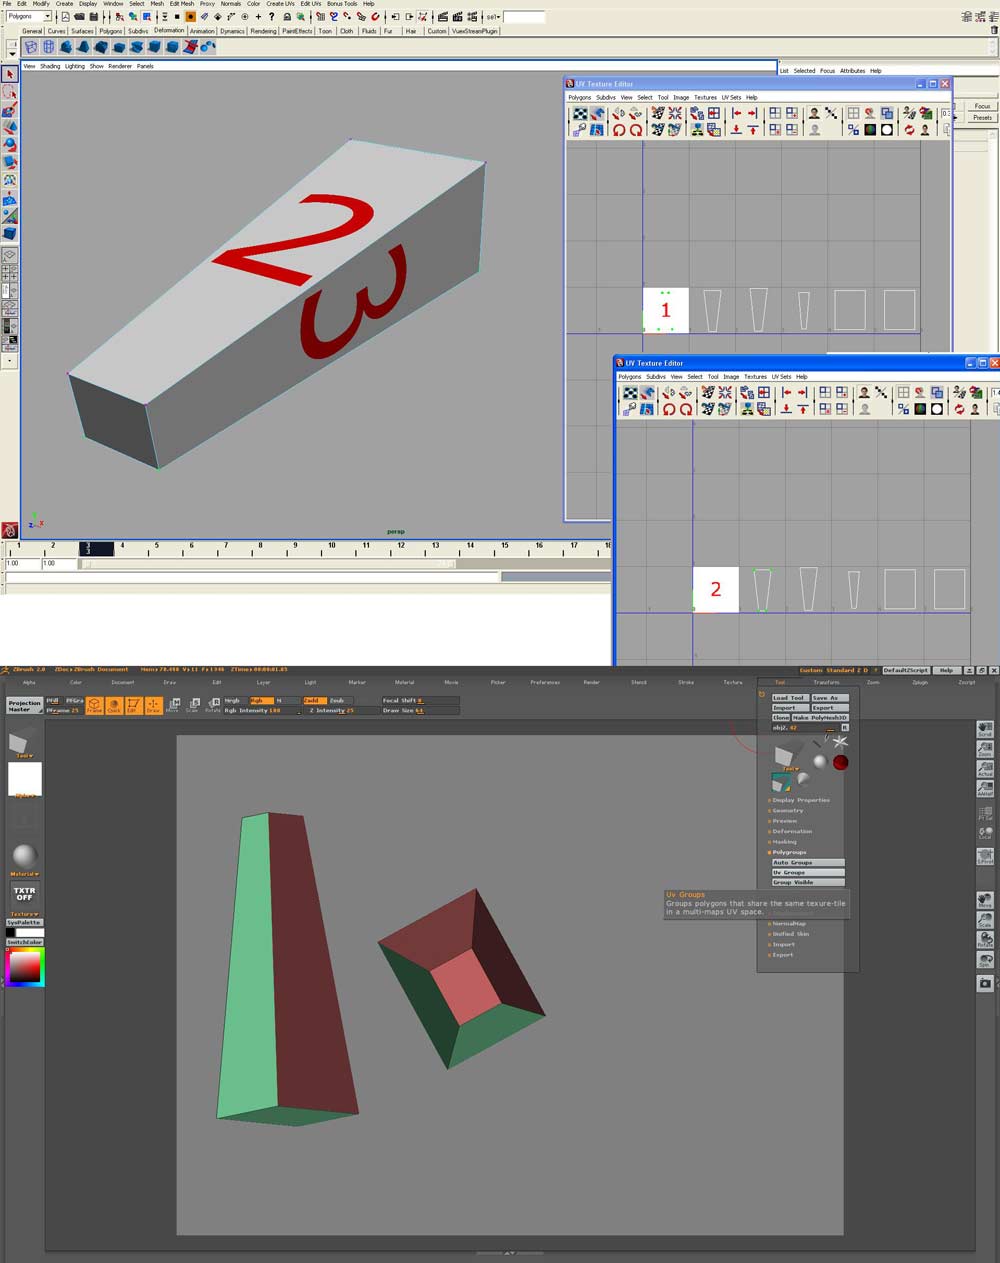This screenshot has height=1263, width=1000.
Task: Pick a color from ZBrush color picker
Action: pos(25,967)
